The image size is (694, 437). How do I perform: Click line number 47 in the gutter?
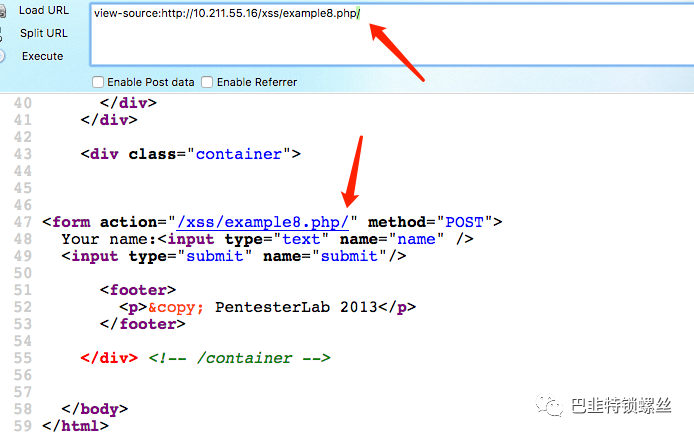(23, 222)
